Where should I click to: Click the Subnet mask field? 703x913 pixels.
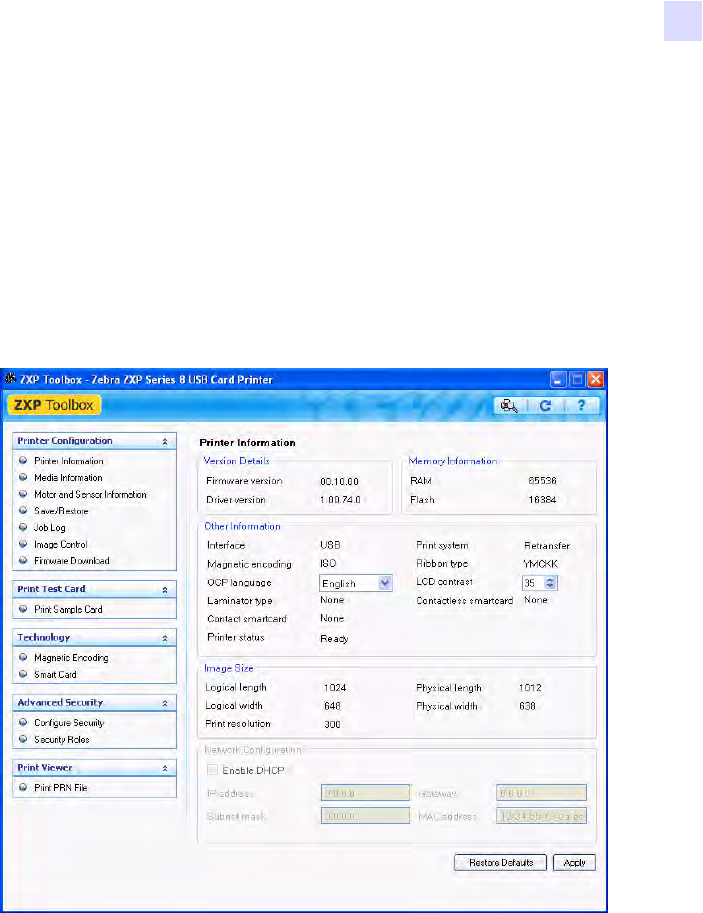click(x=365, y=816)
